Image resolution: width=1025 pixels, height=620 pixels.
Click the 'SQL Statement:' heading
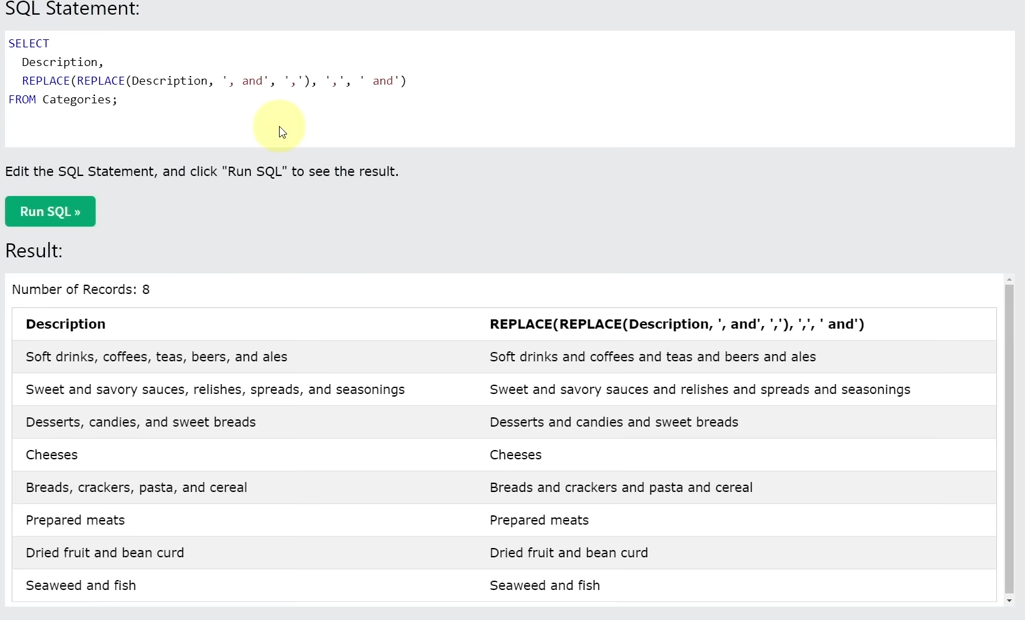click(72, 9)
